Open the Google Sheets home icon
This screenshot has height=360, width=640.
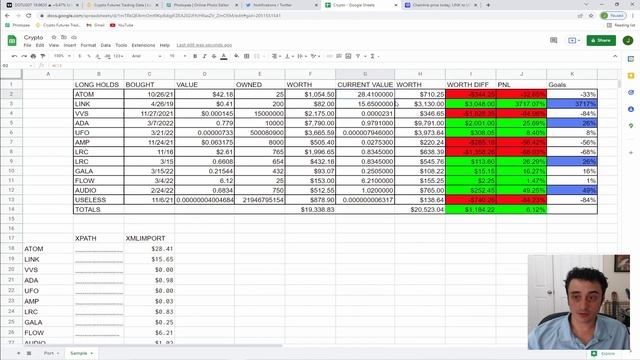tap(12, 40)
